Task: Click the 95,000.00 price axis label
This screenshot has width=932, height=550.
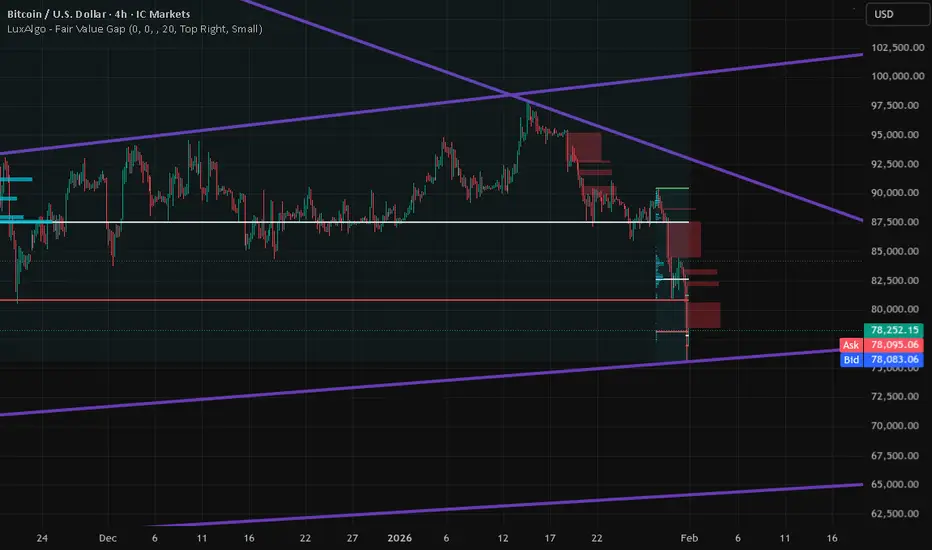Action: (x=897, y=135)
